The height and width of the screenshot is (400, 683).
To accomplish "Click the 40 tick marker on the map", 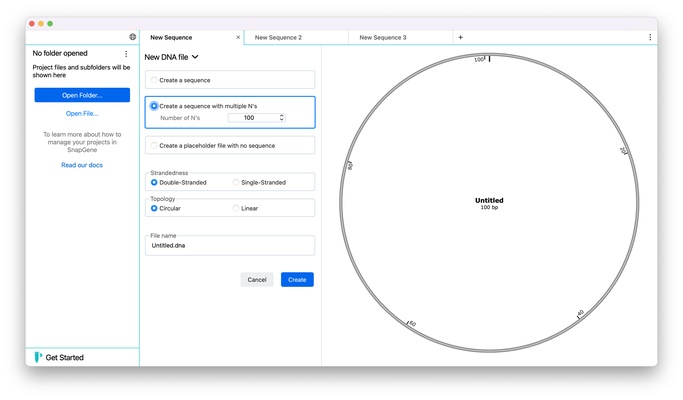I will (580, 313).
